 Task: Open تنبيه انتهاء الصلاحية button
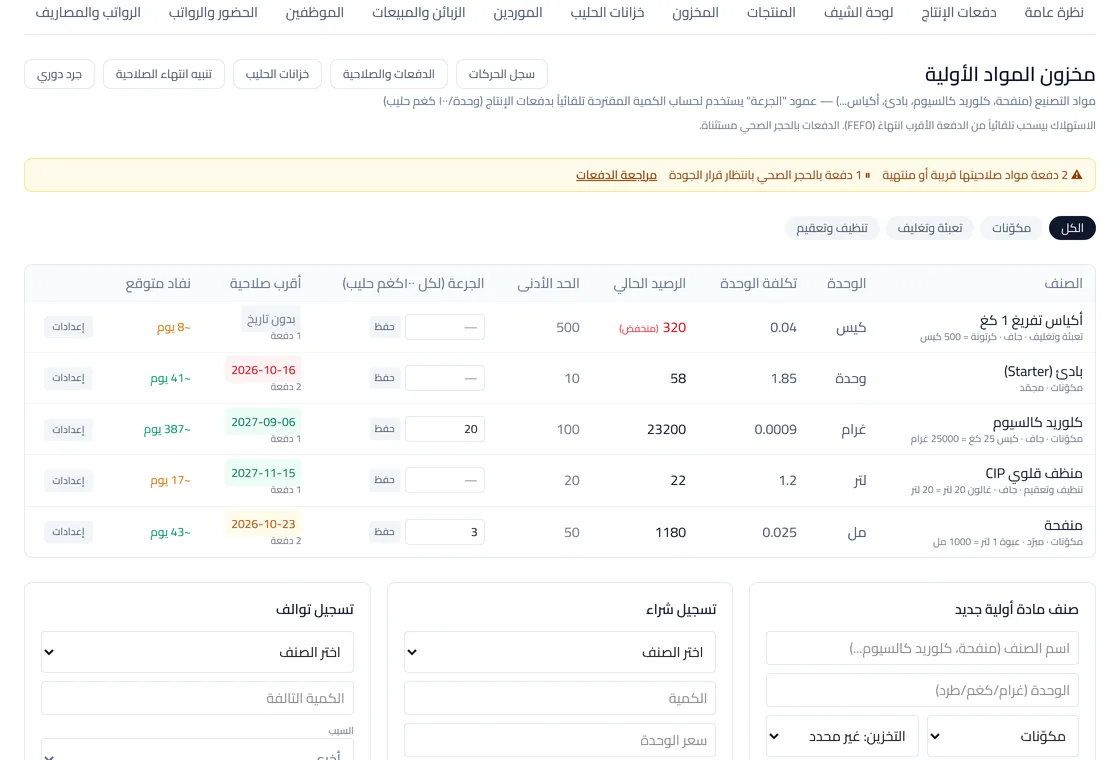[x=164, y=74]
